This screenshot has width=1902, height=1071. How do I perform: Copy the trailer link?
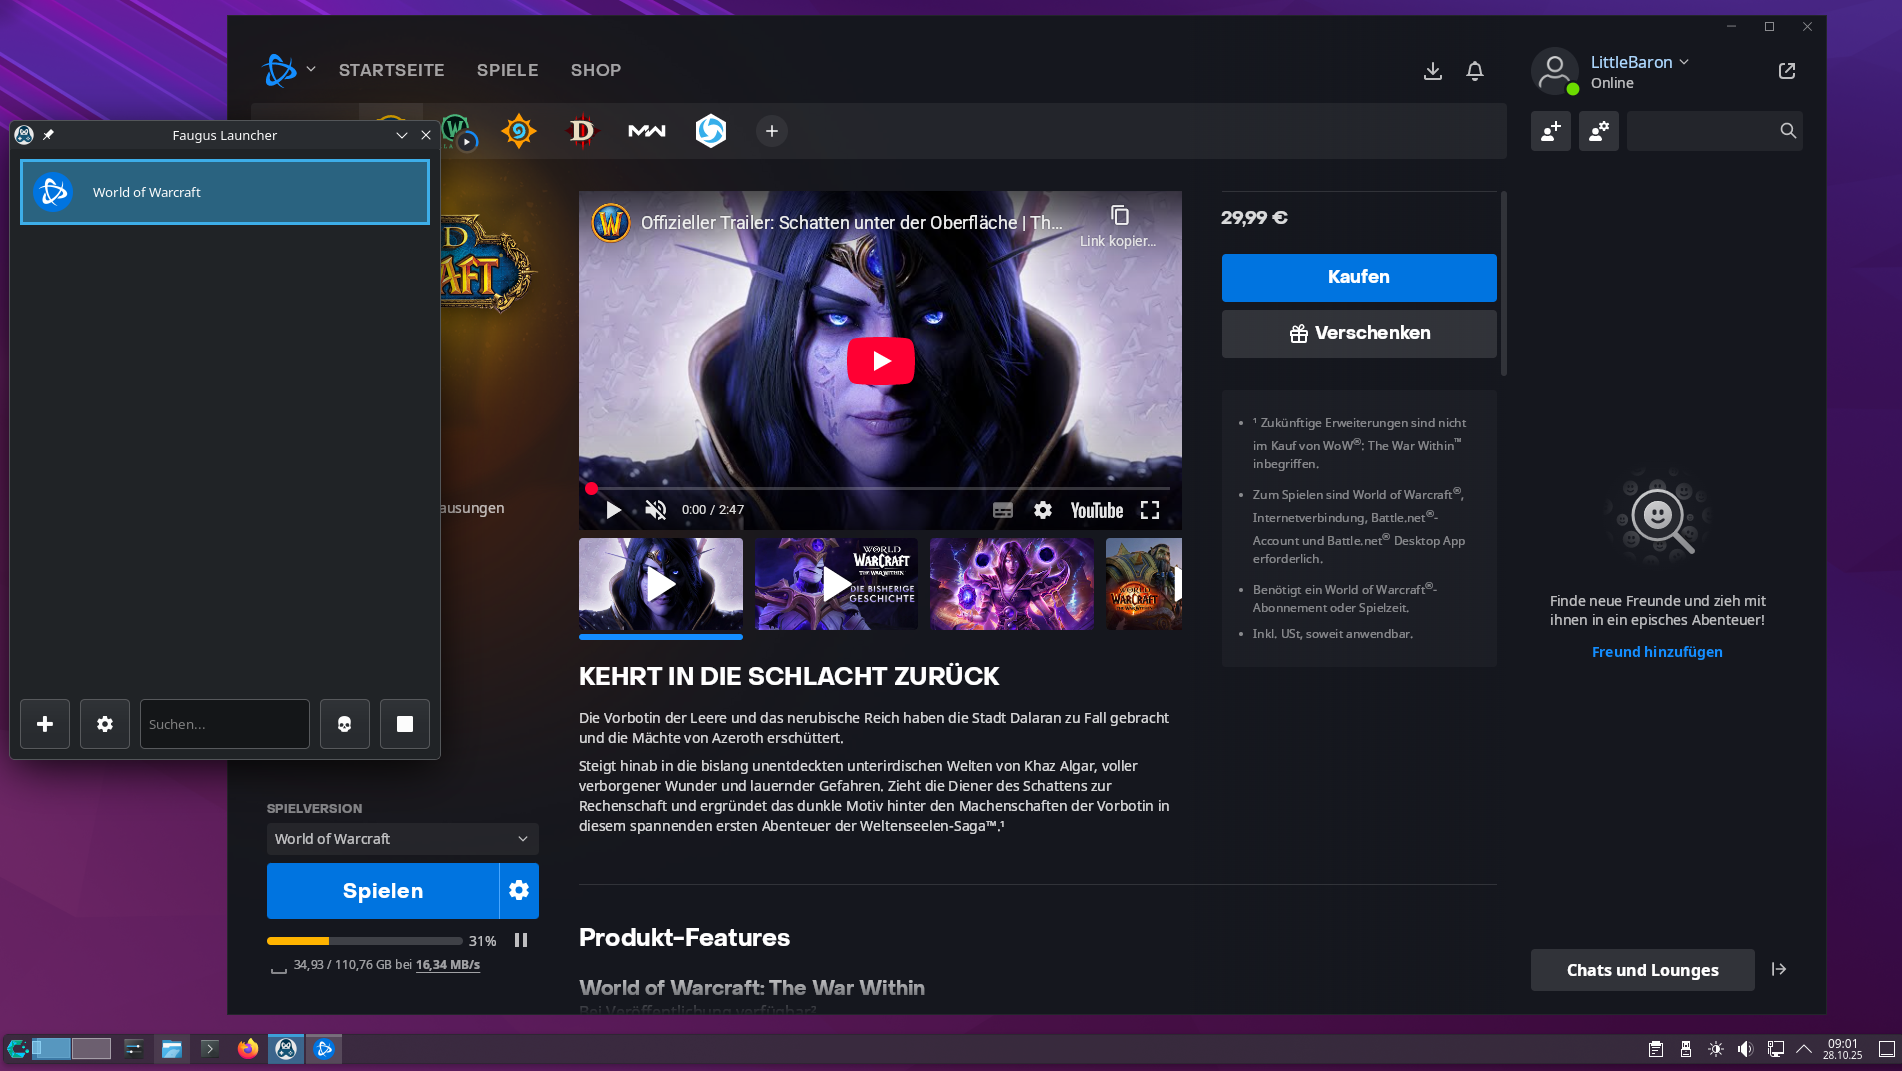1119,225
